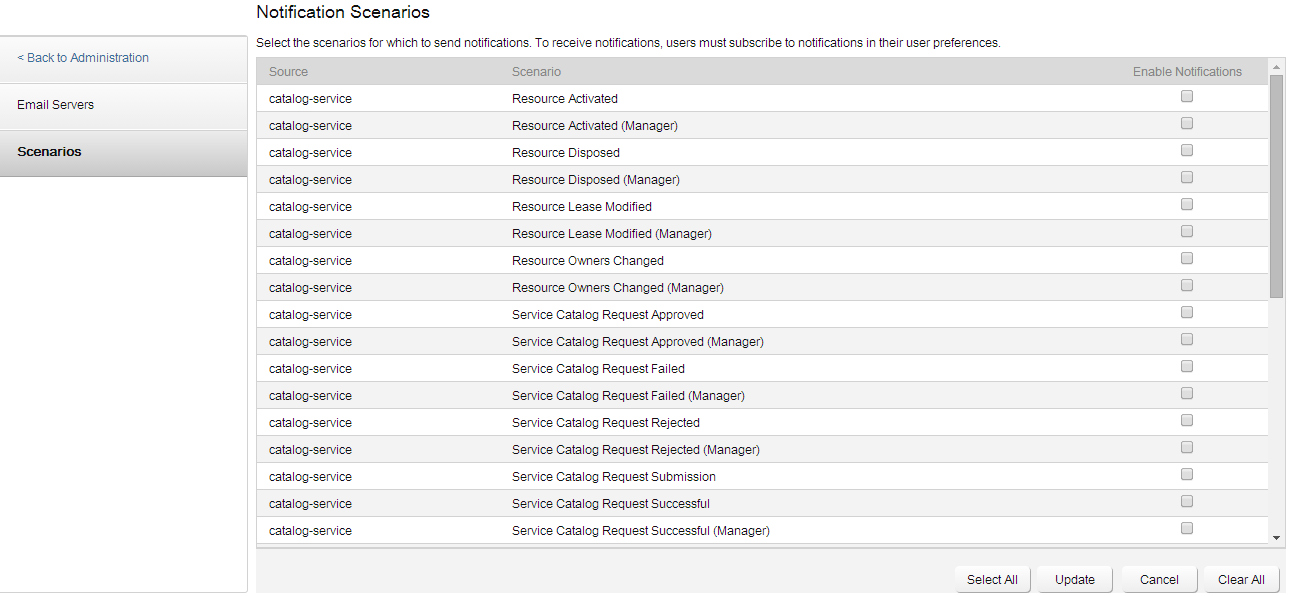Go back to Administration
Screen dimensions: 1290x596
point(83,58)
